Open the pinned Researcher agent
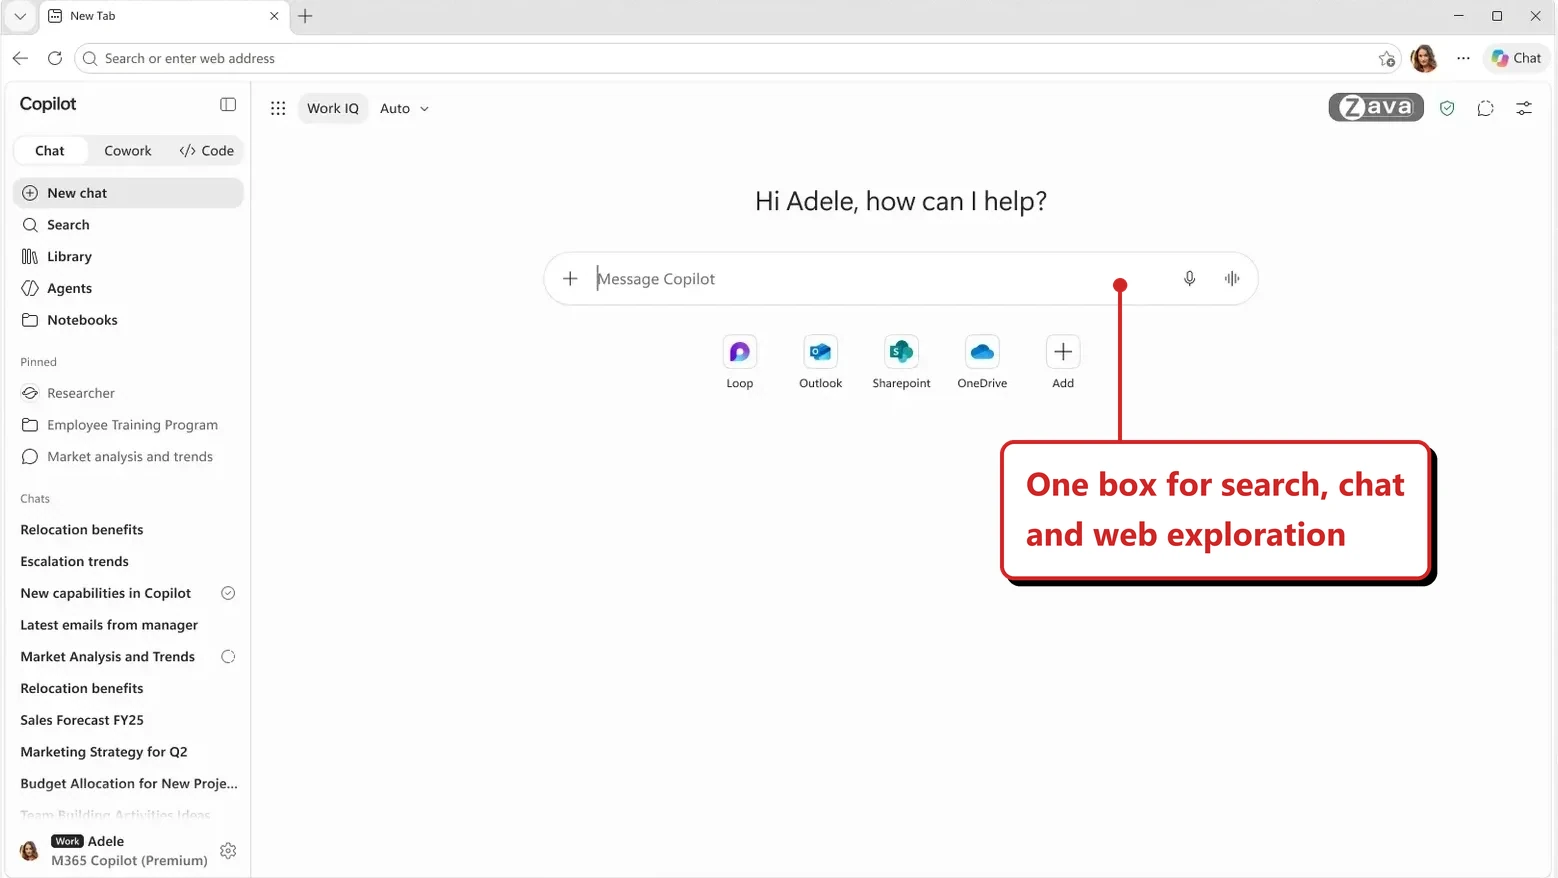The image size is (1558, 878). (x=128, y=393)
